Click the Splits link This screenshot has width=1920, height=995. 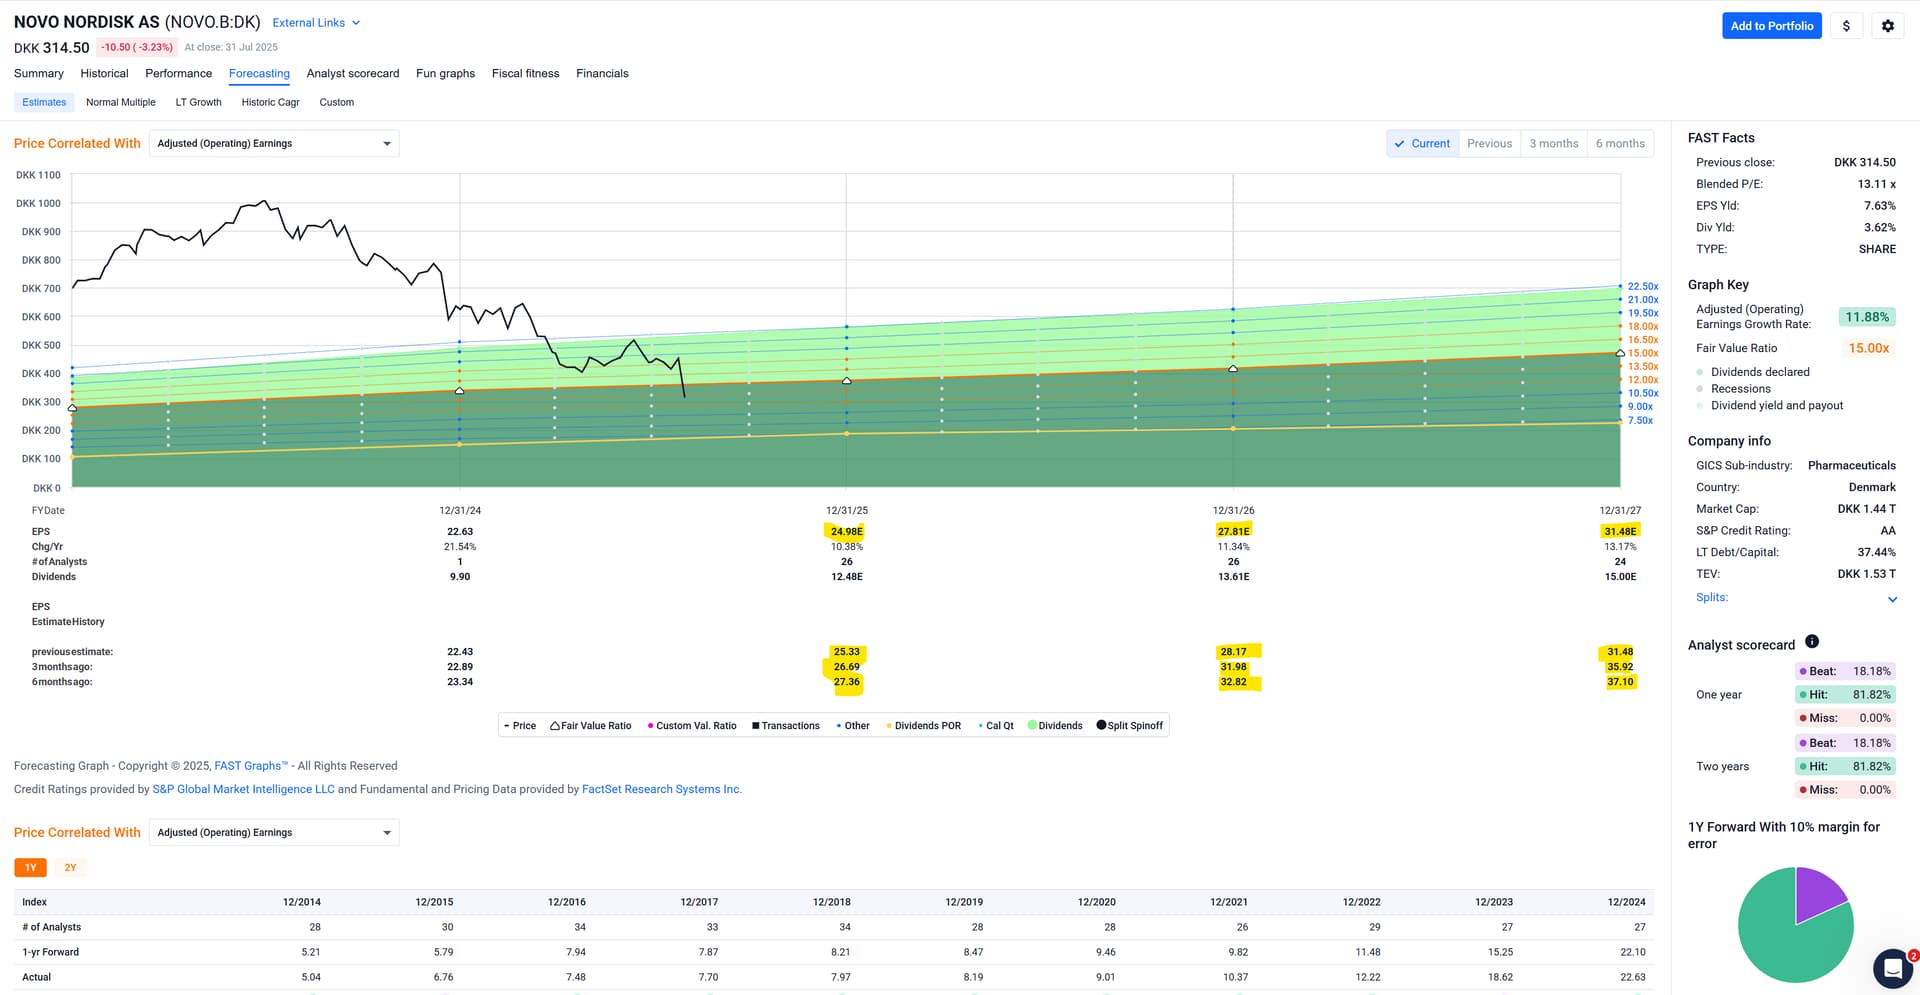pos(1711,597)
